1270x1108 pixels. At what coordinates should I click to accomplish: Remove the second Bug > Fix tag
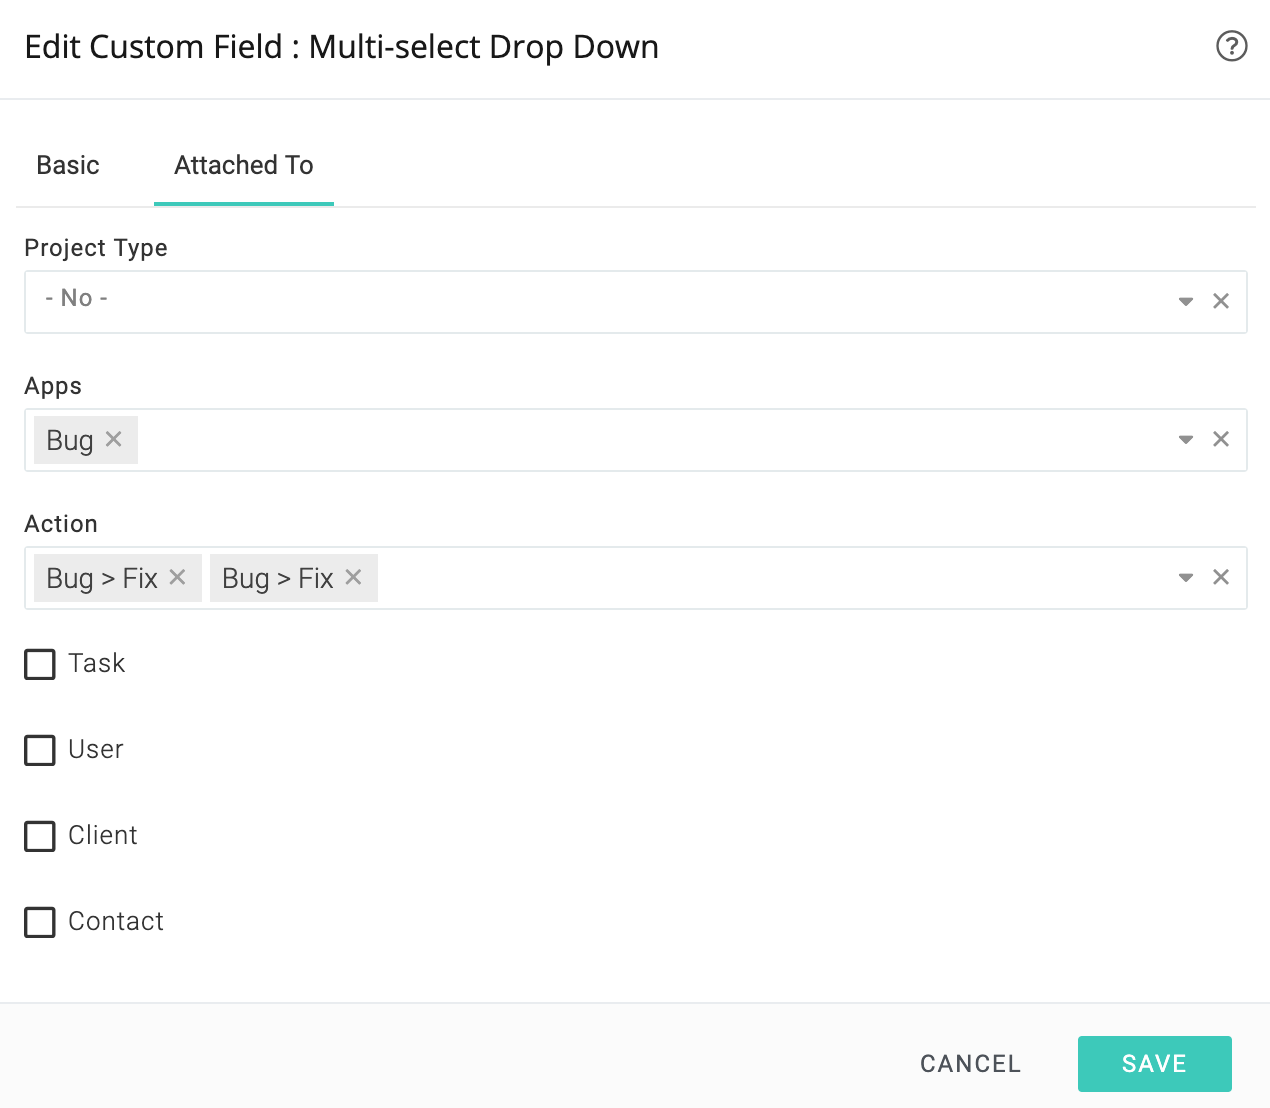(353, 577)
